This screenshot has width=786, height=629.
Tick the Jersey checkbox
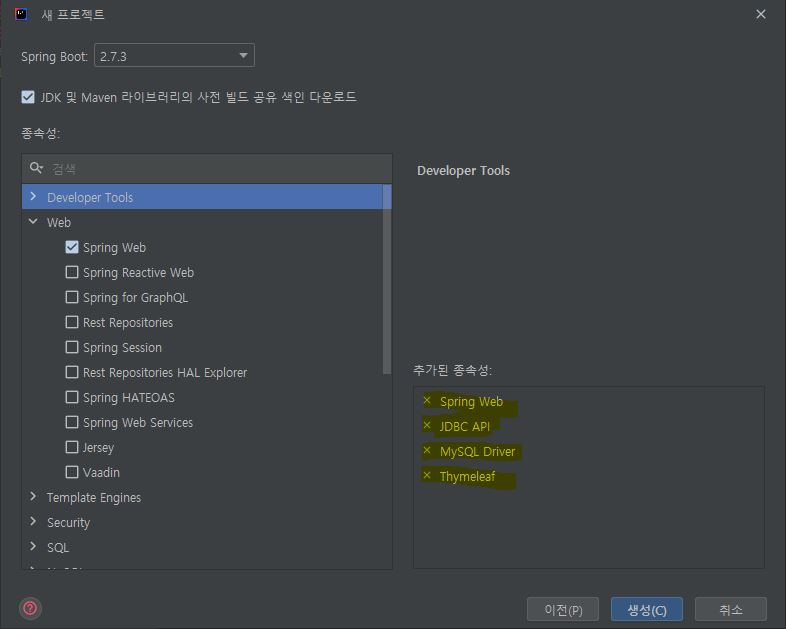point(72,447)
